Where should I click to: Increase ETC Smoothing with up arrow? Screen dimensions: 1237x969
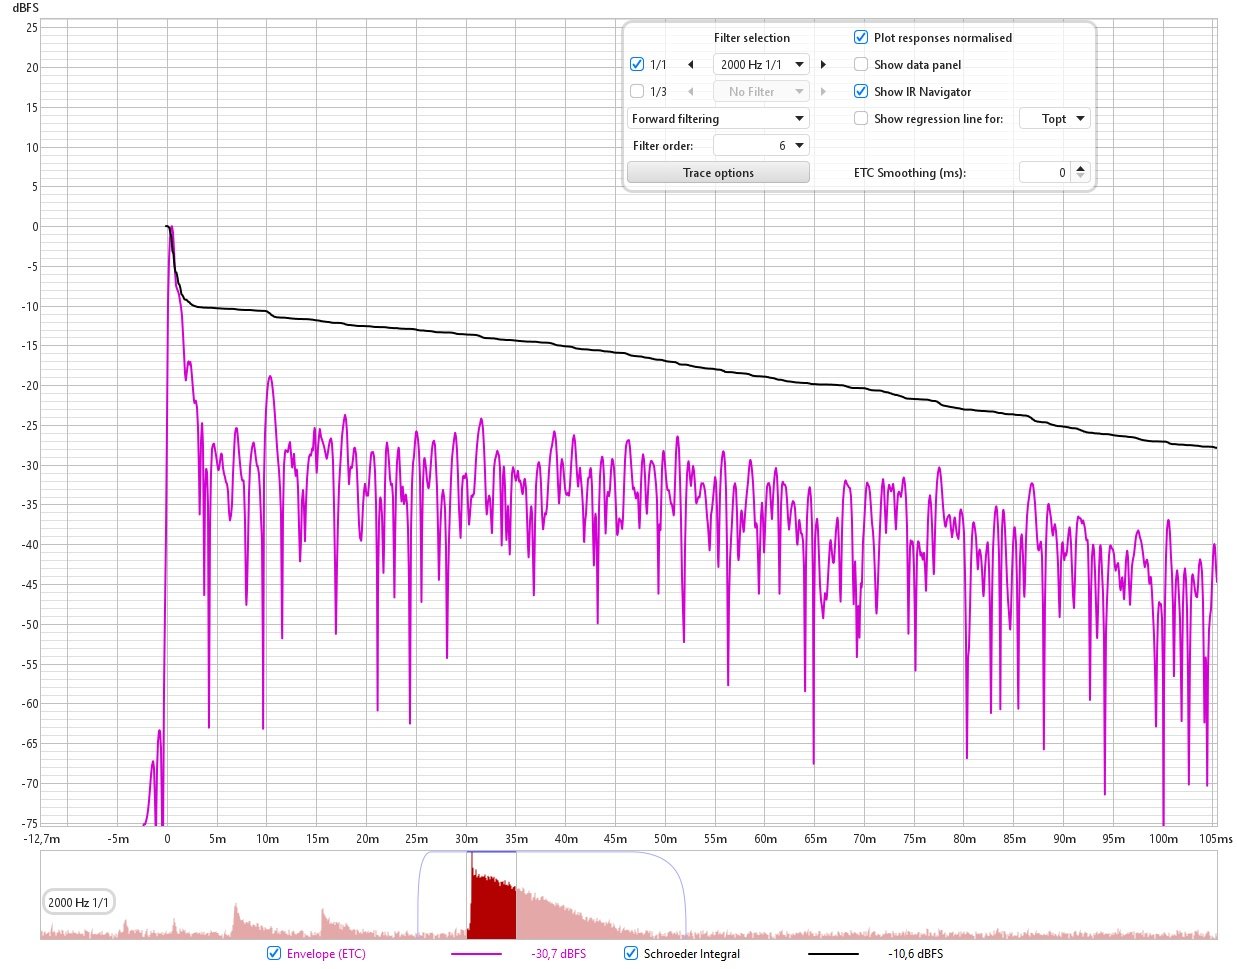[1080, 168]
